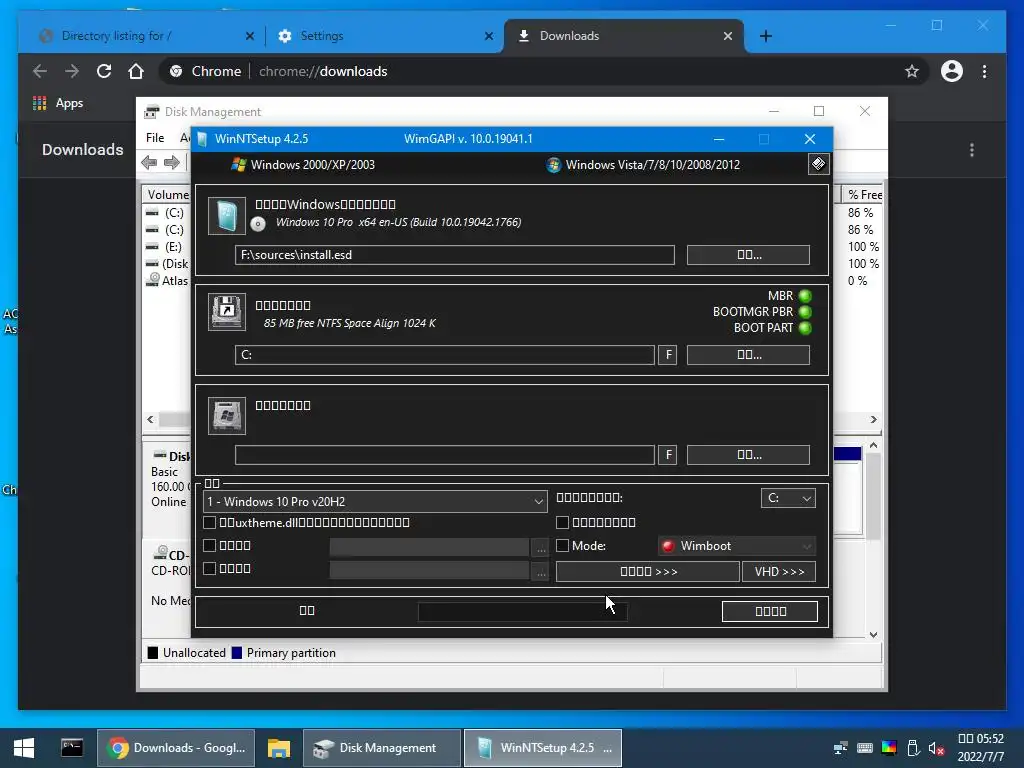
Task: Click browse button for boot drive C:
Action: tap(748, 355)
